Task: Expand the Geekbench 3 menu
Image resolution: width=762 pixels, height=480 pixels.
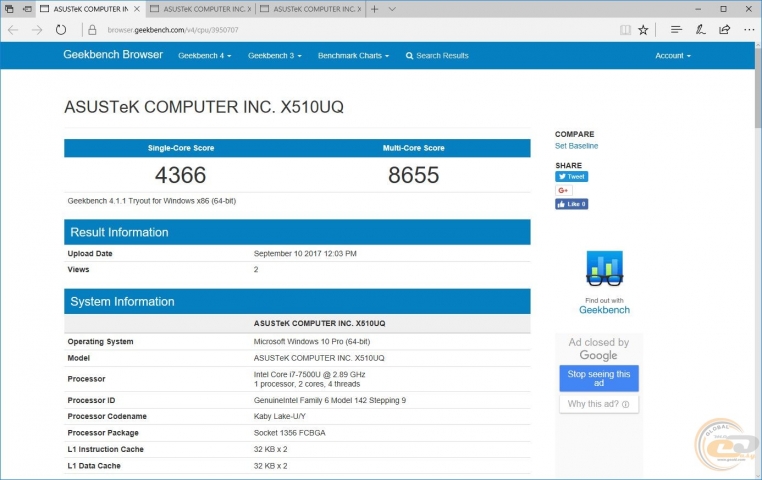Action: pos(275,56)
